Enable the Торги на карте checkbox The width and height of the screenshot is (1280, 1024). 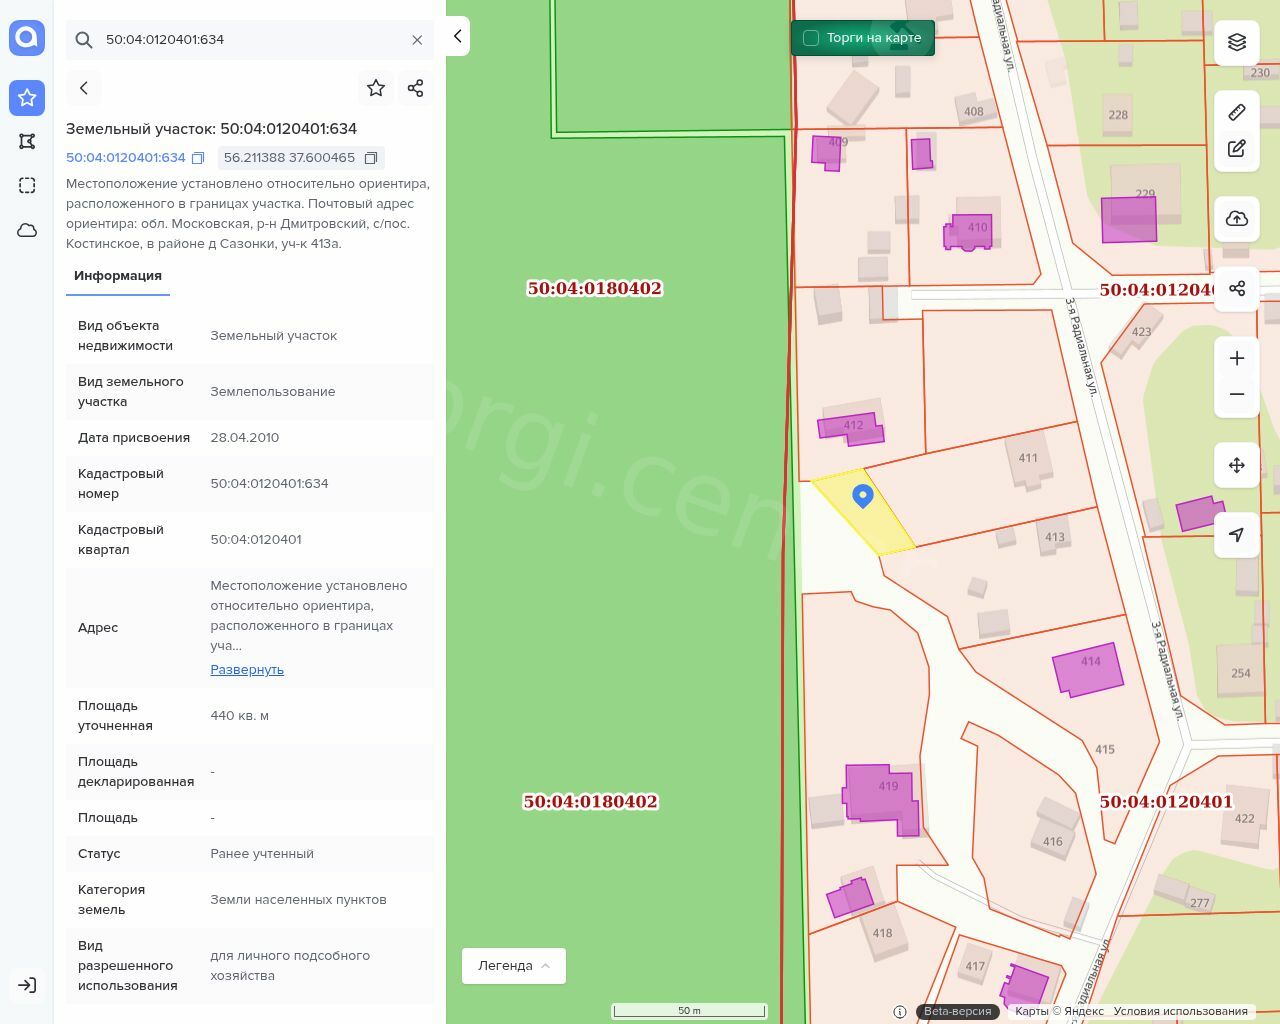[x=811, y=38]
